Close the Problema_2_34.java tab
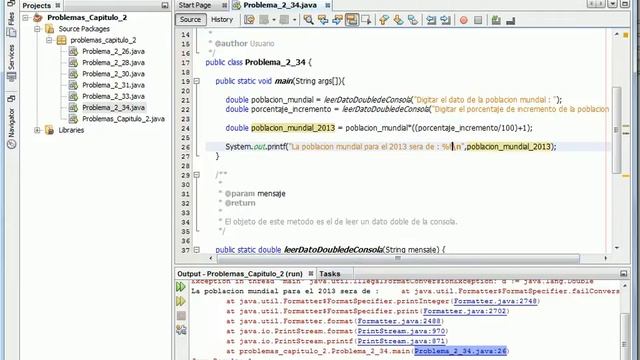 (327, 5)
